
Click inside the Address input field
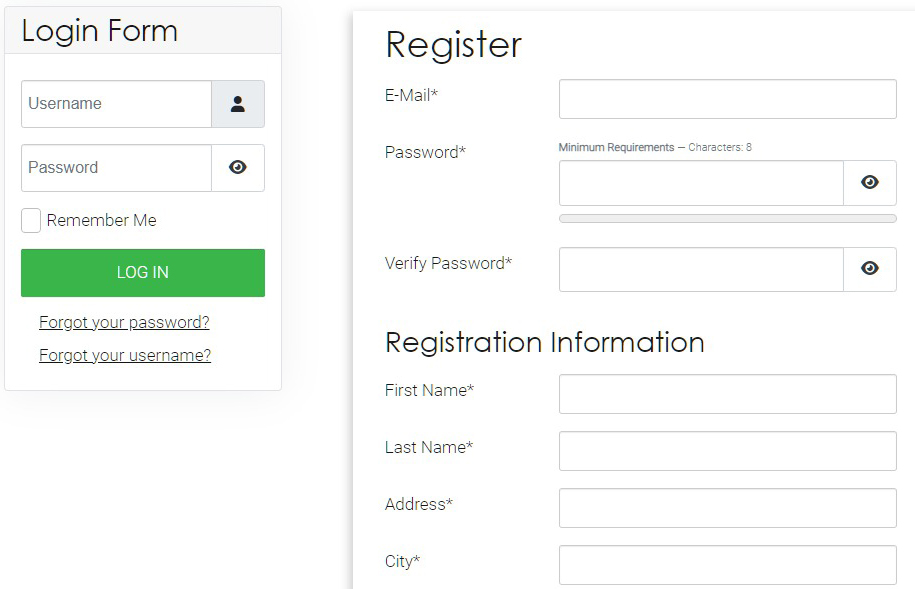[x=727, y=508]
